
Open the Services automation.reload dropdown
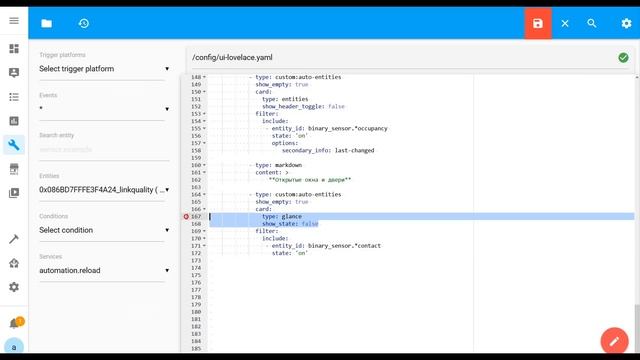coord(104,270)
